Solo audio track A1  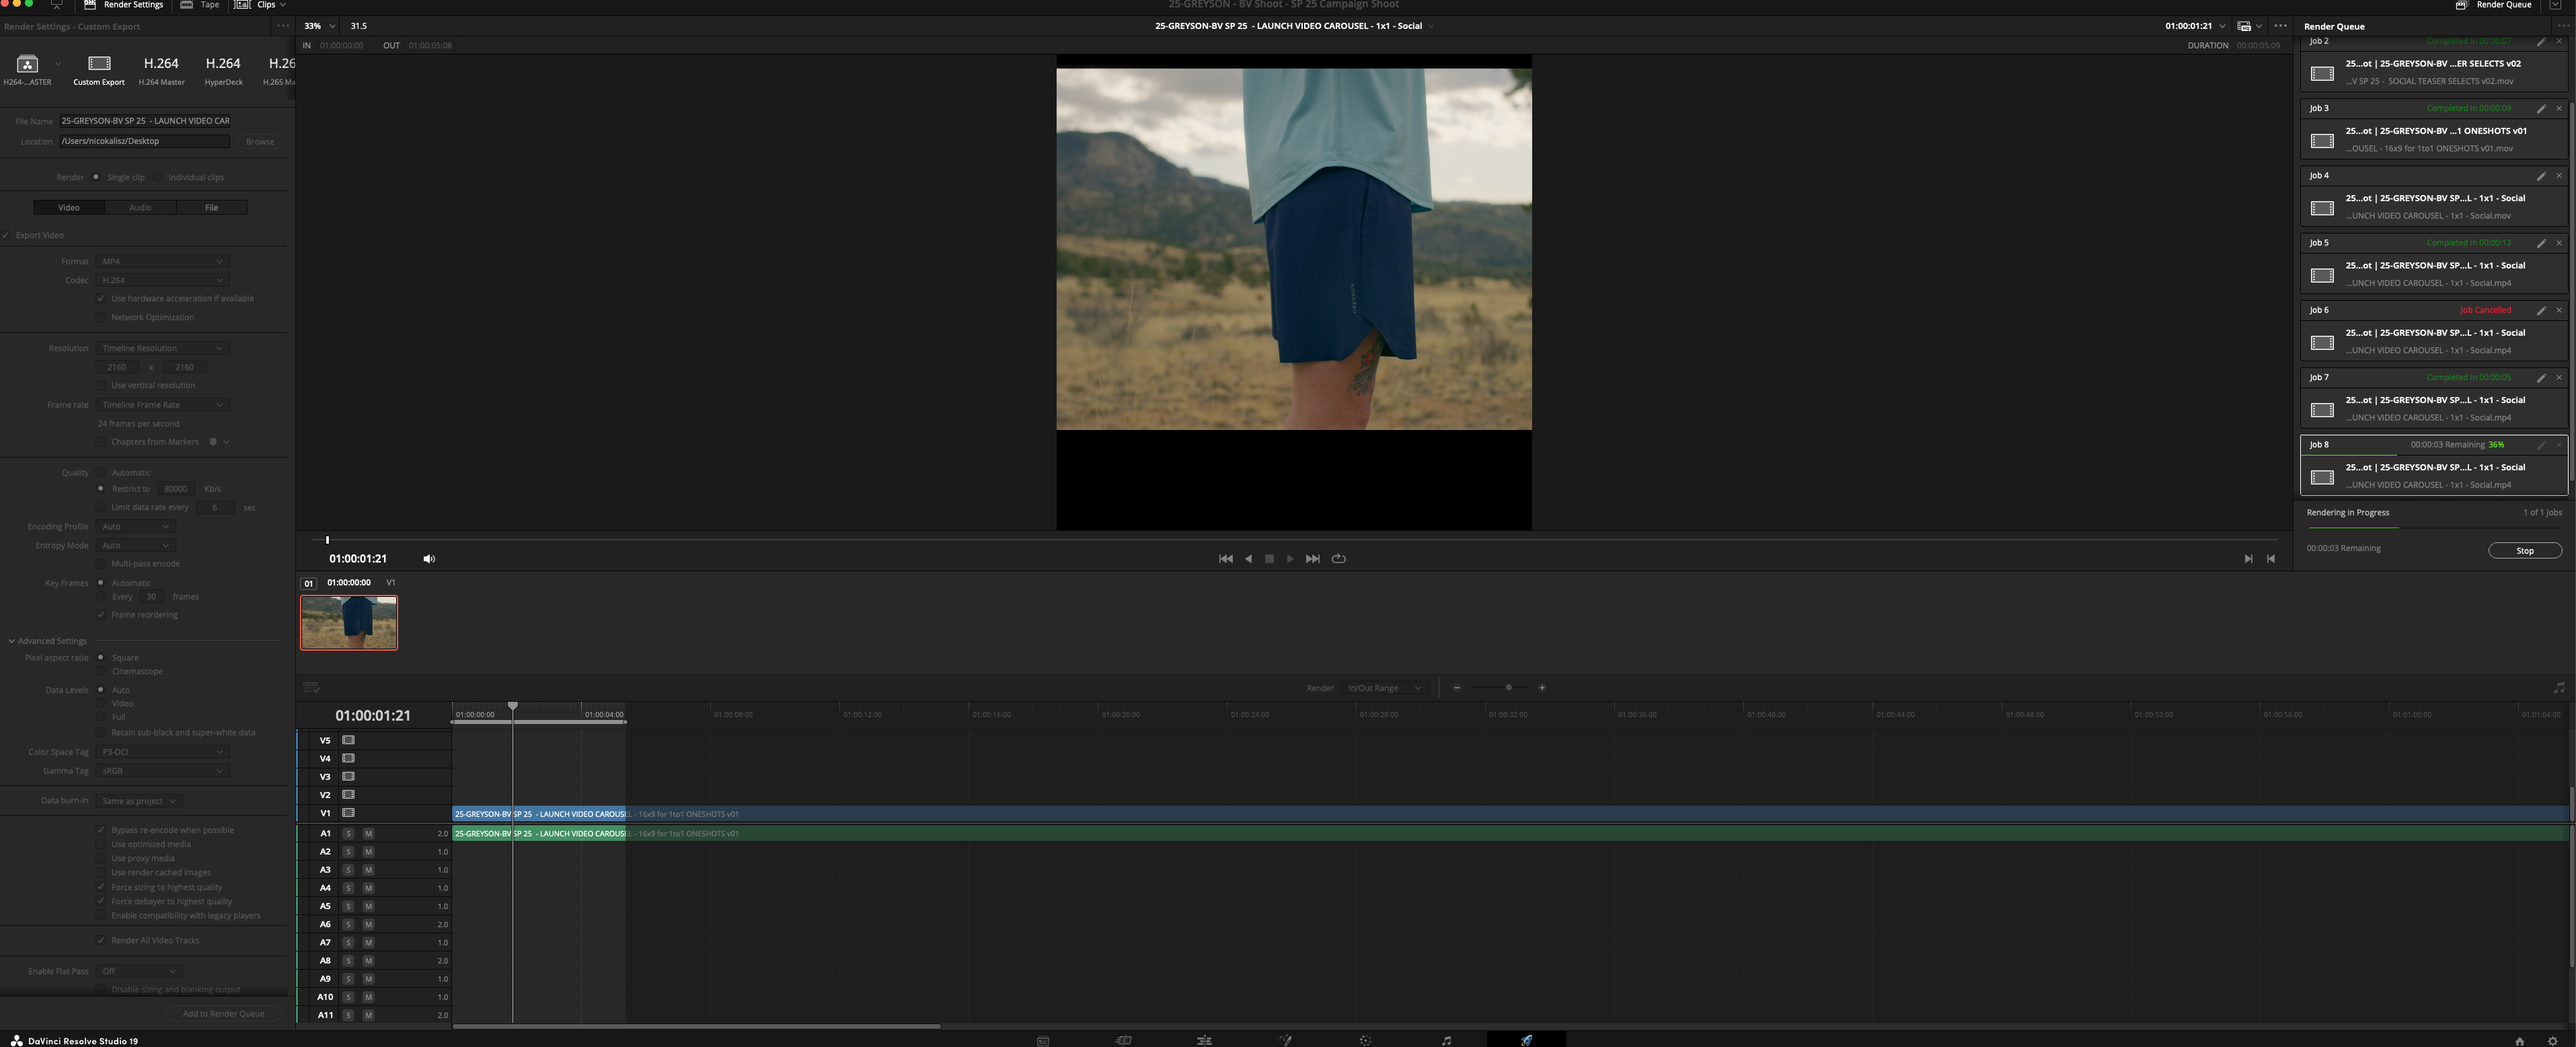pos(348,834)
